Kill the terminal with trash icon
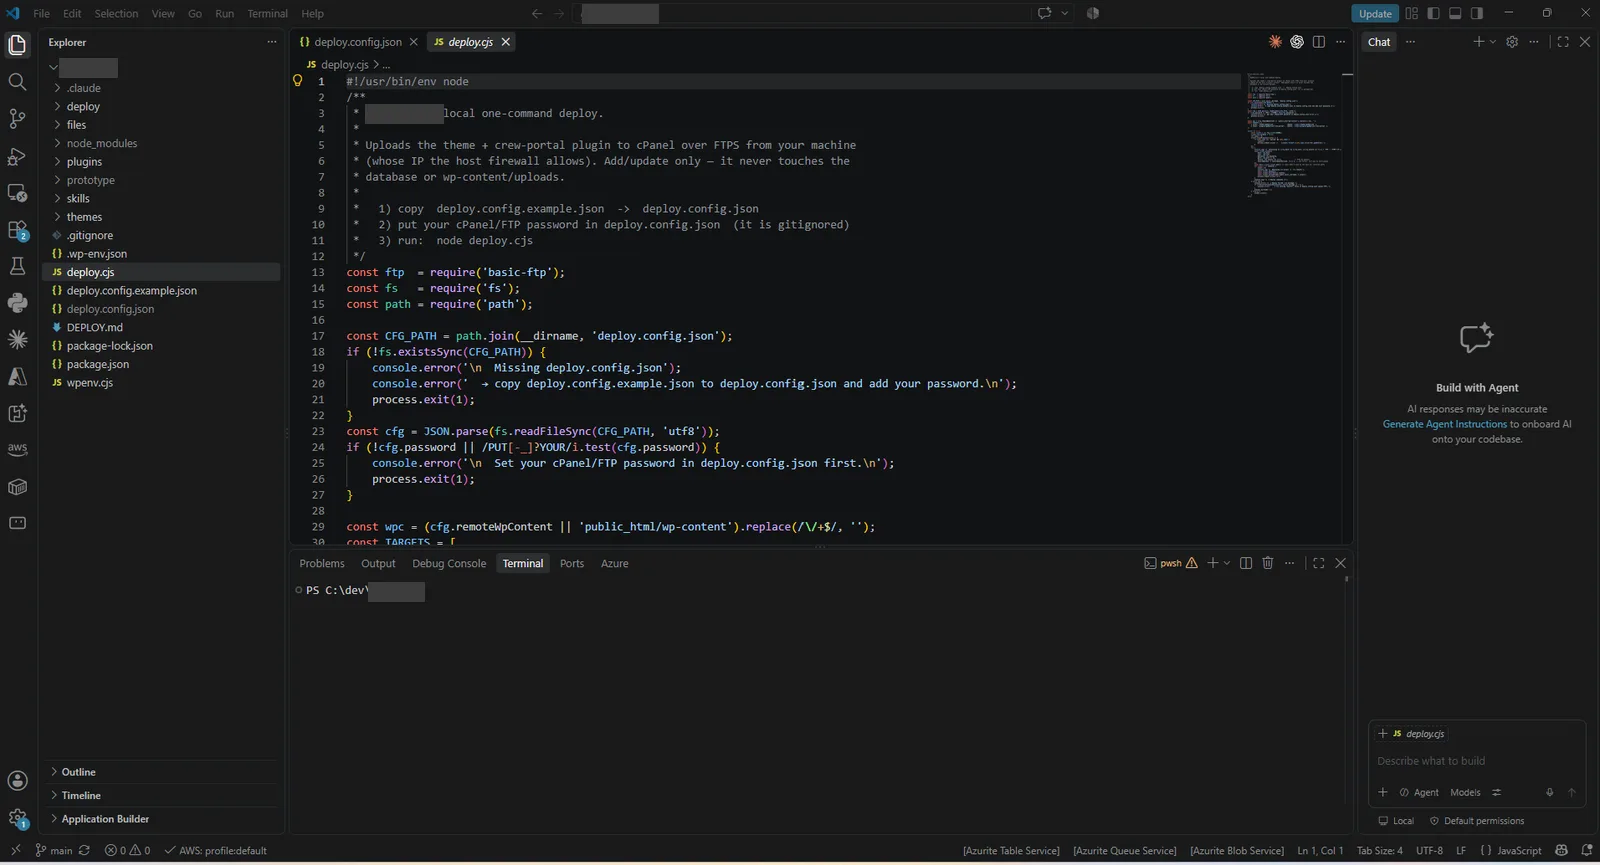1600x865 pixels. click(x=1268, y=563)
